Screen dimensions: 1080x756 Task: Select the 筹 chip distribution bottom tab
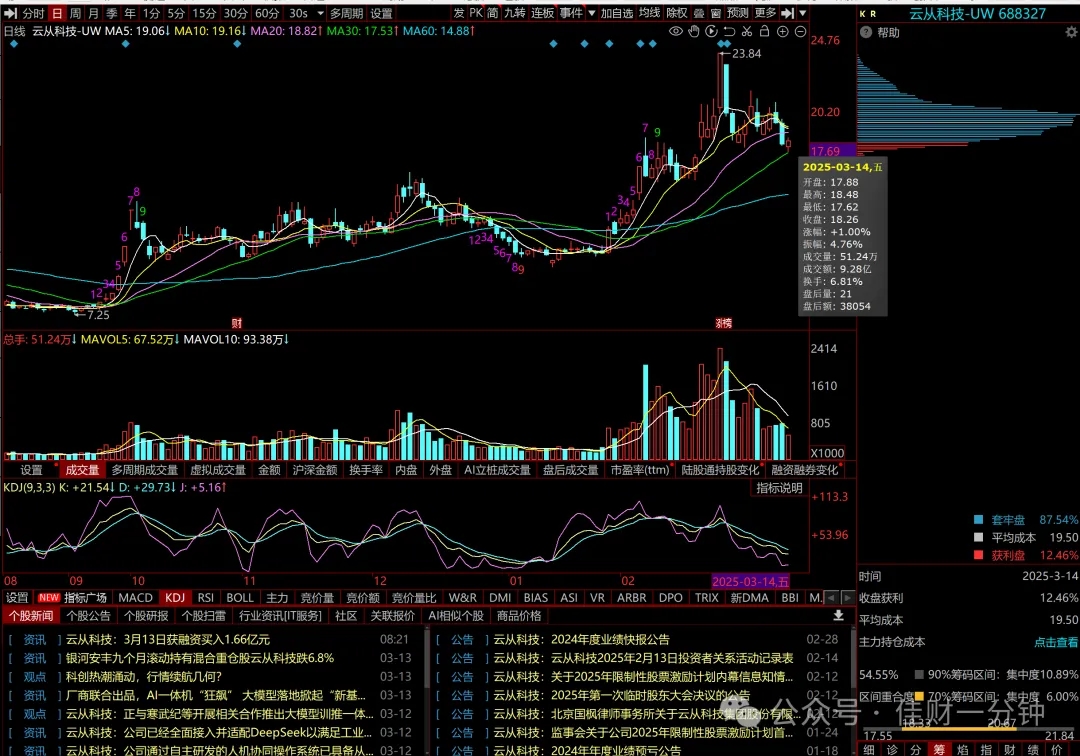coord(939,750)
